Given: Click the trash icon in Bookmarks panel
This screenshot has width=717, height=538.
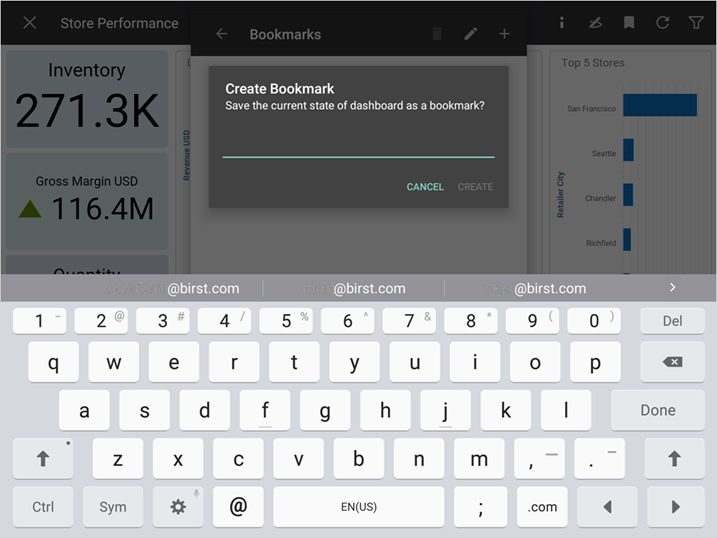Looking at the screenshot, I should [x=437, y=34].
